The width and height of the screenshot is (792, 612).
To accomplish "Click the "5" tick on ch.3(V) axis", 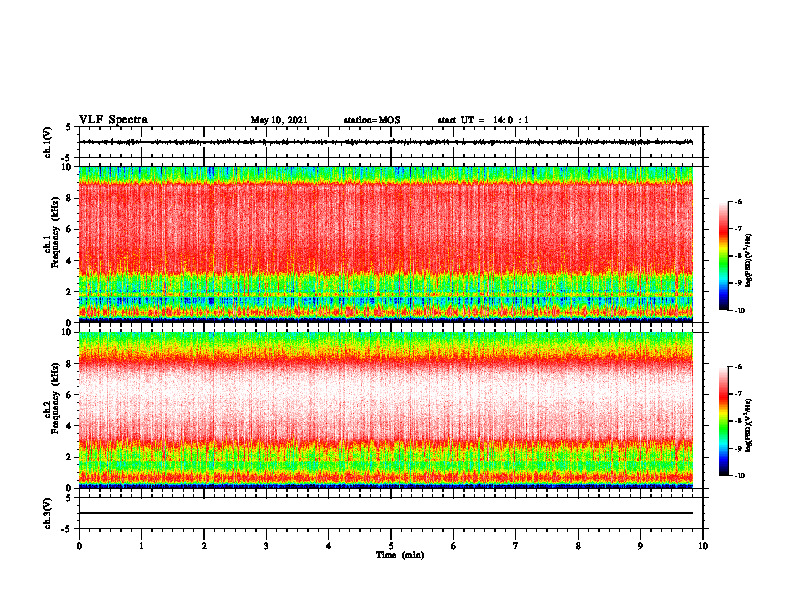I will click(x=69, y=498).
